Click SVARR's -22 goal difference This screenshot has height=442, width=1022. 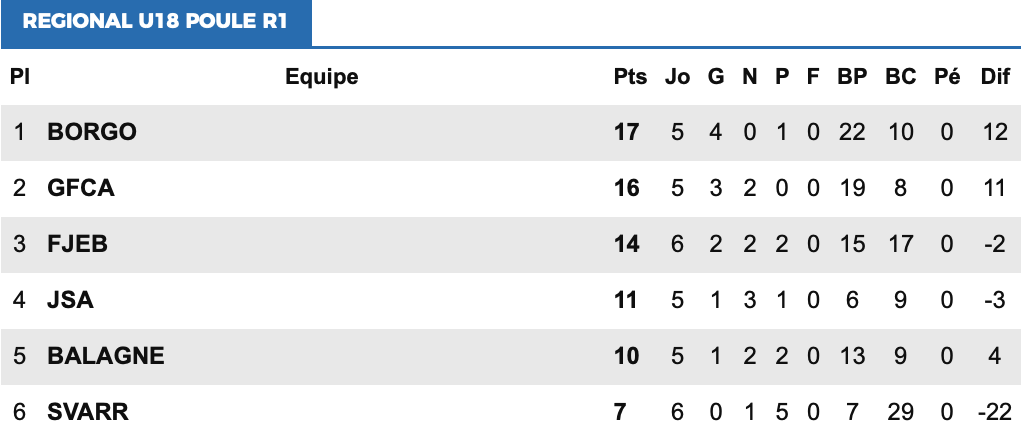pos(995,412)
